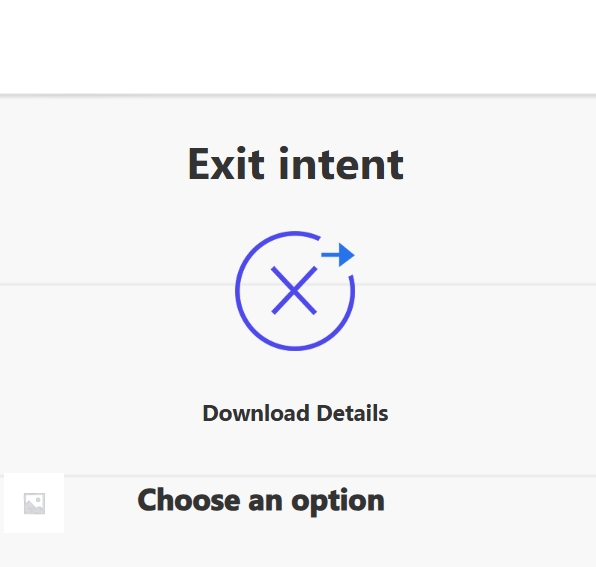
Task: Select the purple X cross inside the circle
Action: coord(294,290)
